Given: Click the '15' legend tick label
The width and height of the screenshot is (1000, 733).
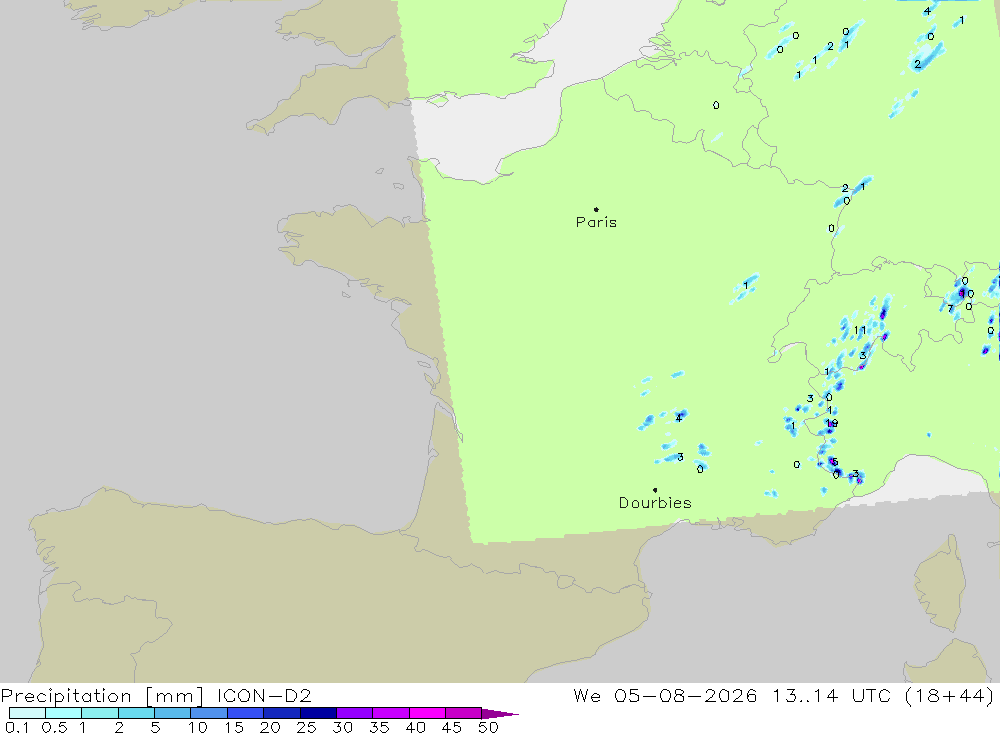Looking at the screenshot, I should pyautogui.click(x=233, y=727).
